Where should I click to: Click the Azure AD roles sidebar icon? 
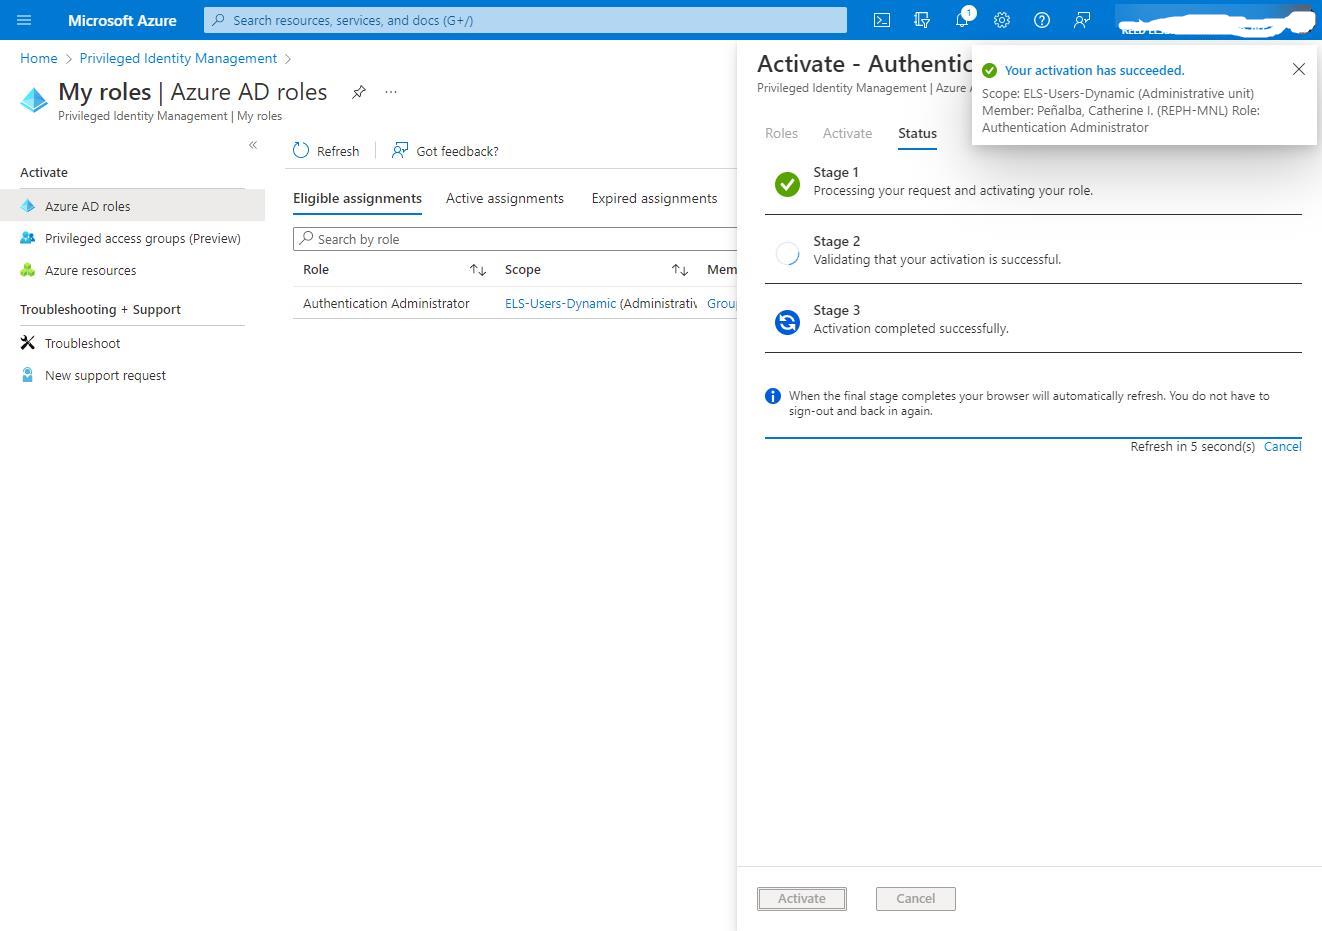(x=27, y=206)
